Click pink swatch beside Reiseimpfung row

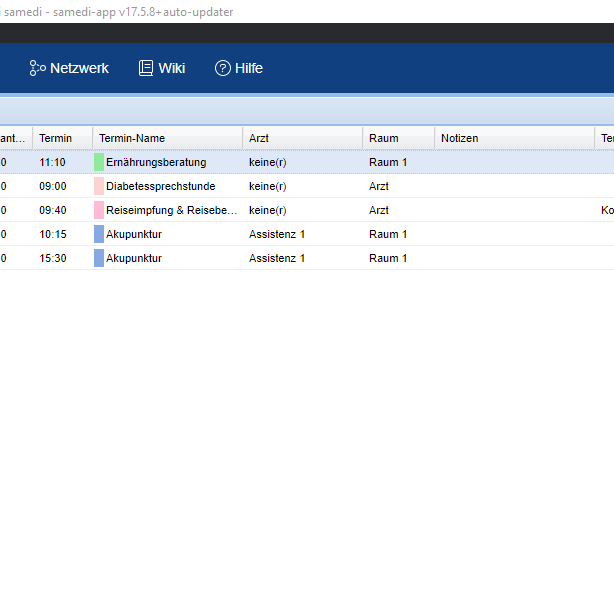point(98,210)
